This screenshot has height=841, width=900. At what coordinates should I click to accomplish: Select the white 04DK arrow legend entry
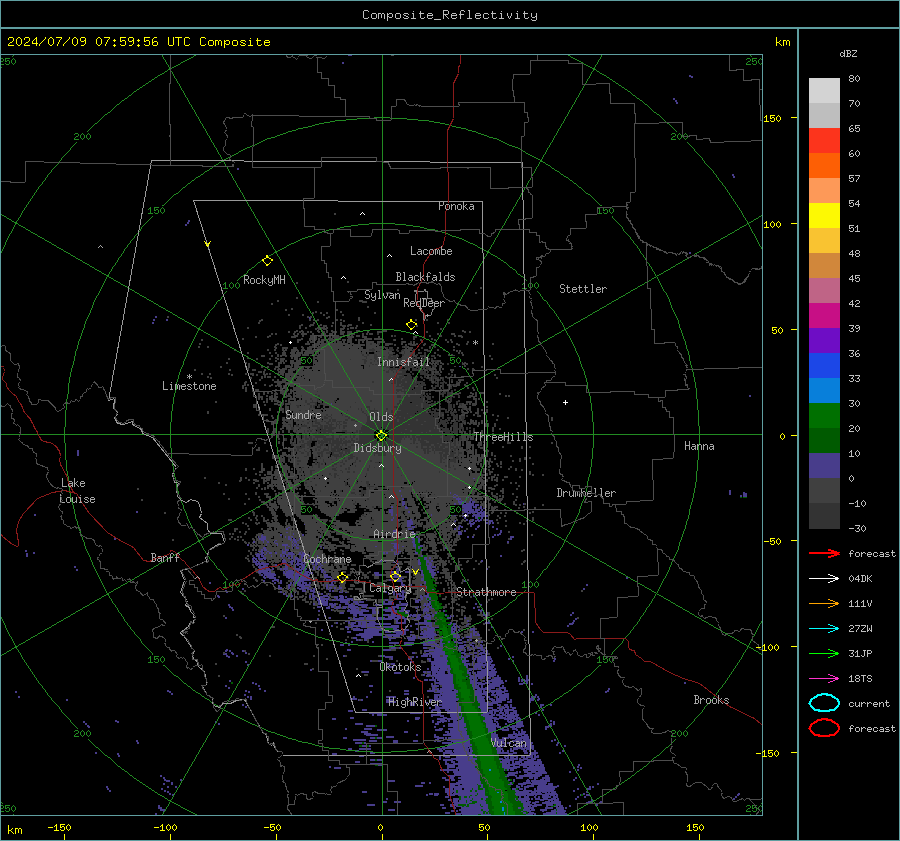[824, 578]
